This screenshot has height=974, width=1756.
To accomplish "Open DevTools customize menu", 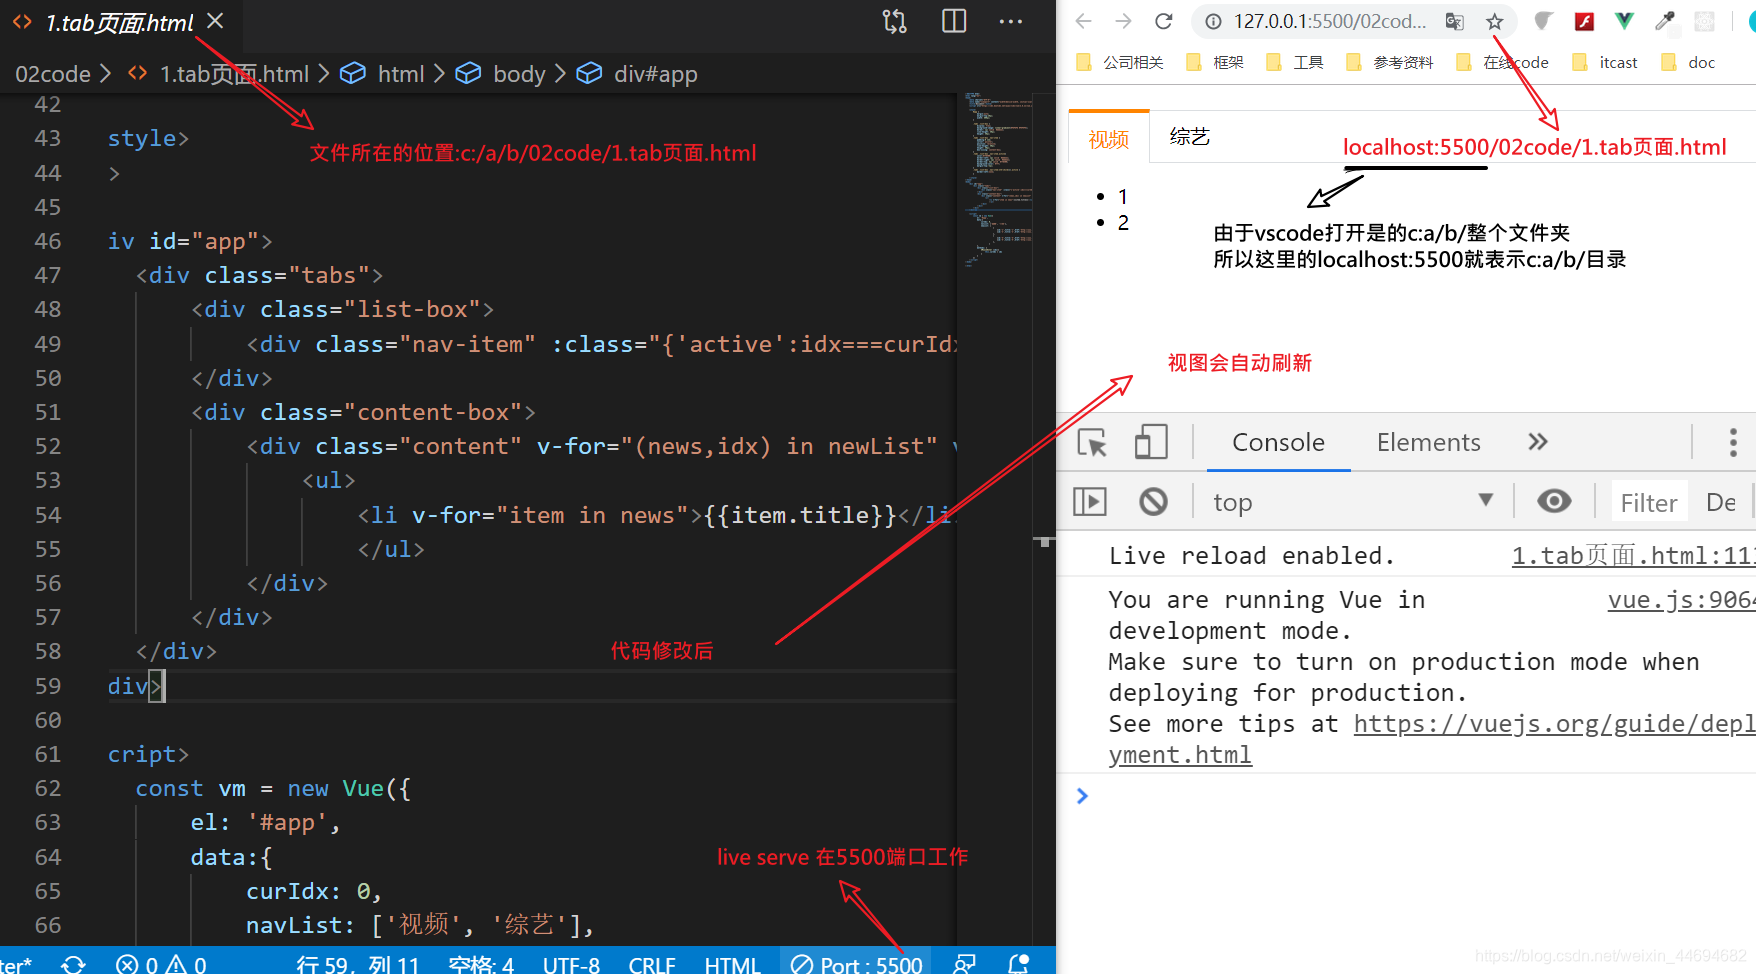I will pyautogui.click(x=1733, y=442).
